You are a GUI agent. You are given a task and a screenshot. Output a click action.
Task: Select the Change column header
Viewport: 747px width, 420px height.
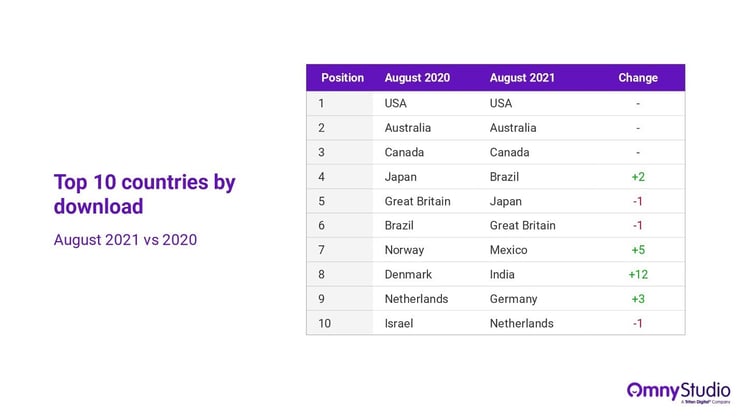pos(638,78)
